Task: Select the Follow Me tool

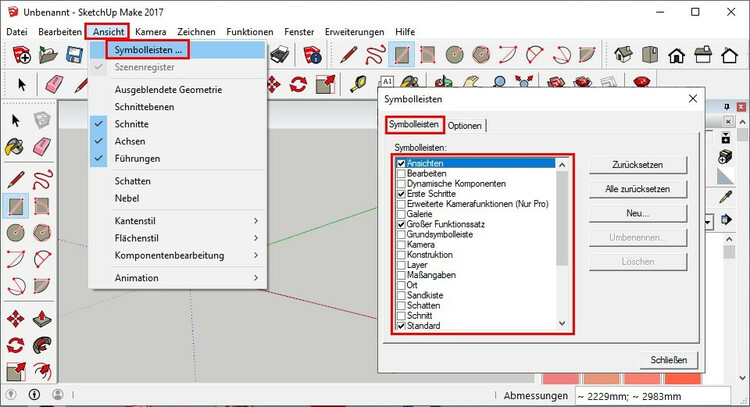Action: pyautogui.click(x=42, y=345)
